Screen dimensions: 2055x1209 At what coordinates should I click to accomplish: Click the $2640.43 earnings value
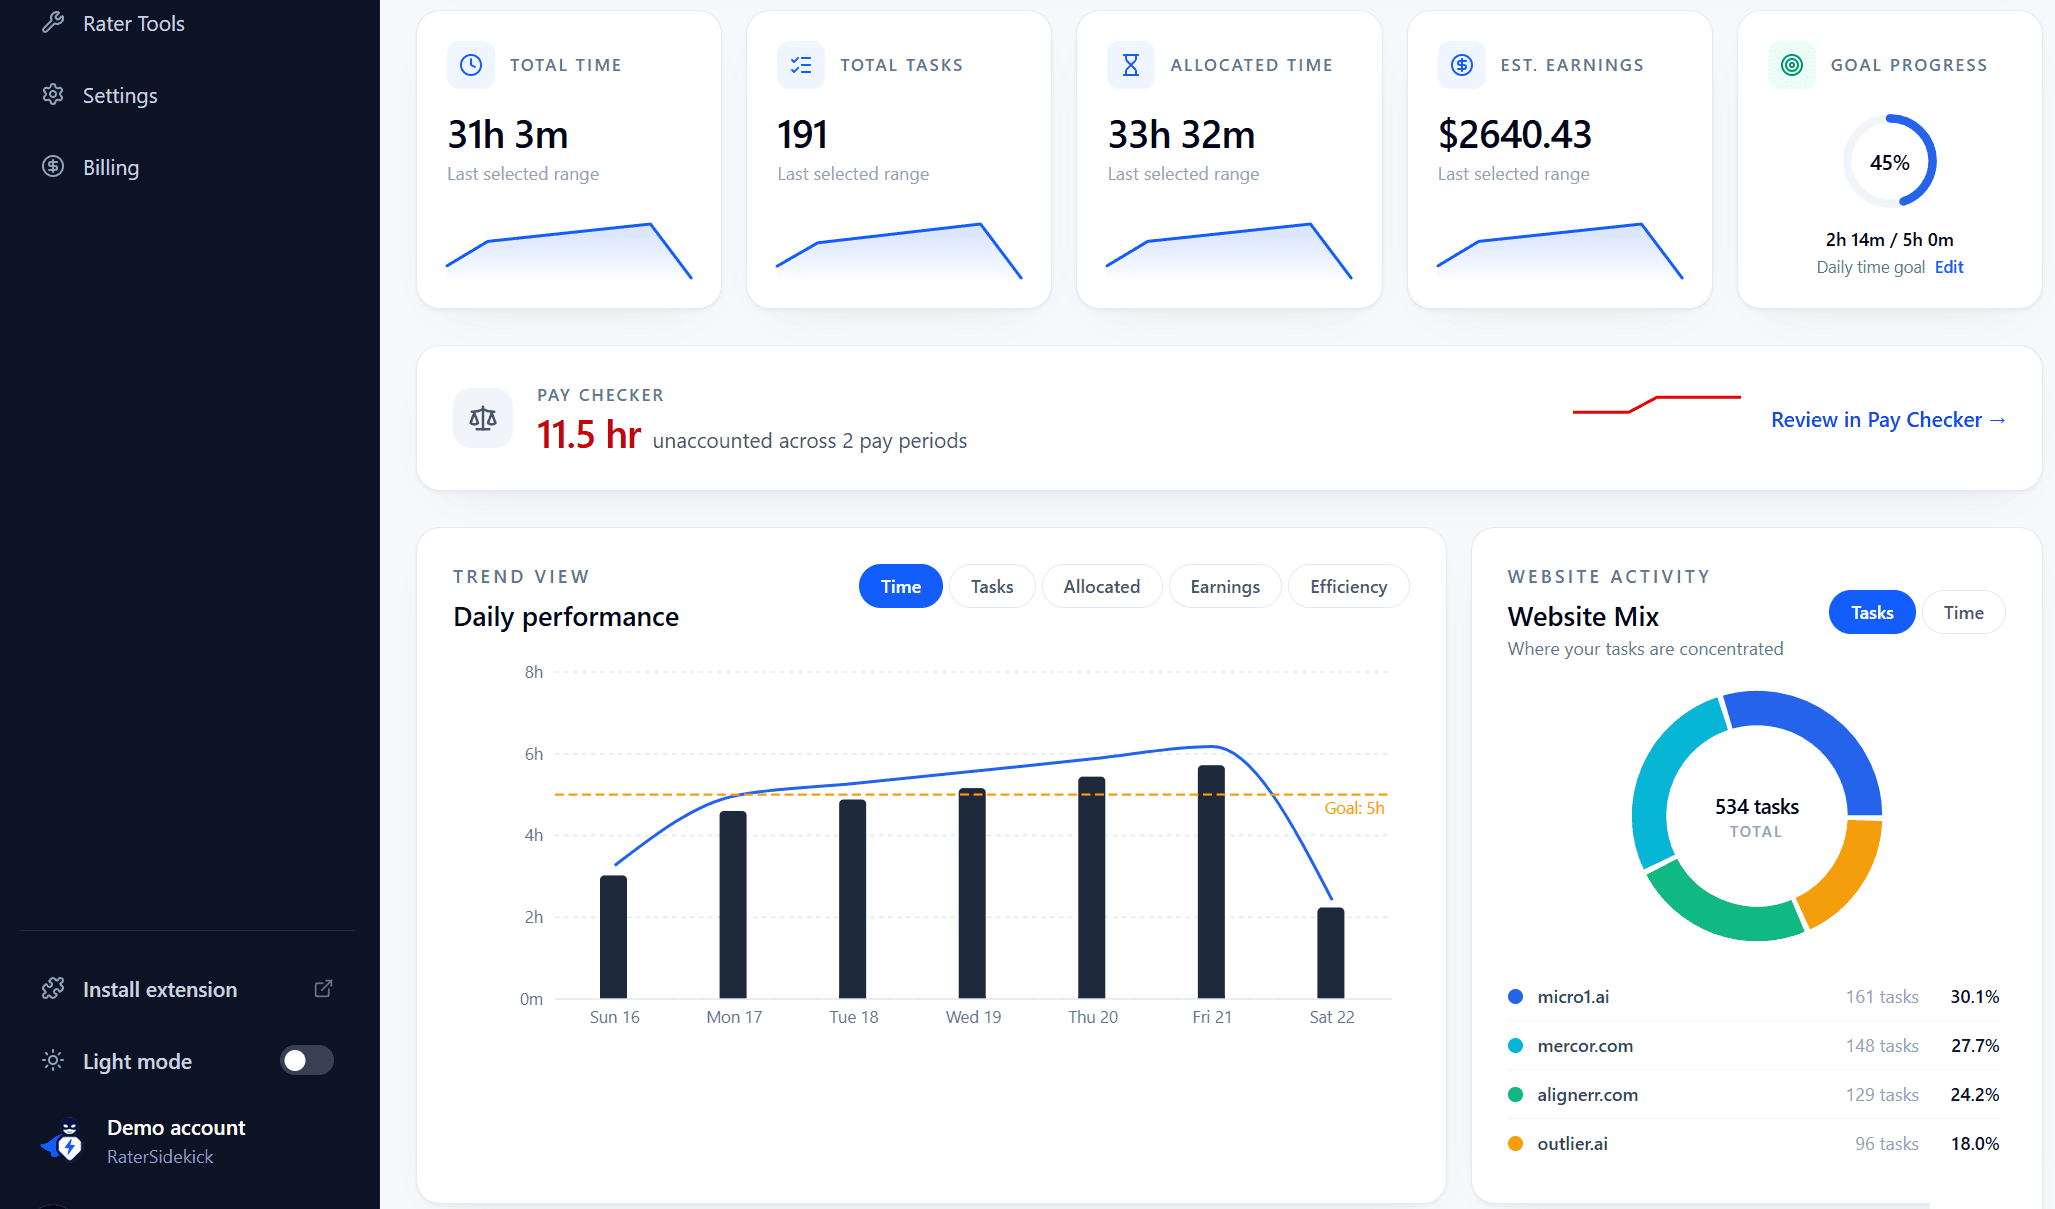pos(1514,135)
